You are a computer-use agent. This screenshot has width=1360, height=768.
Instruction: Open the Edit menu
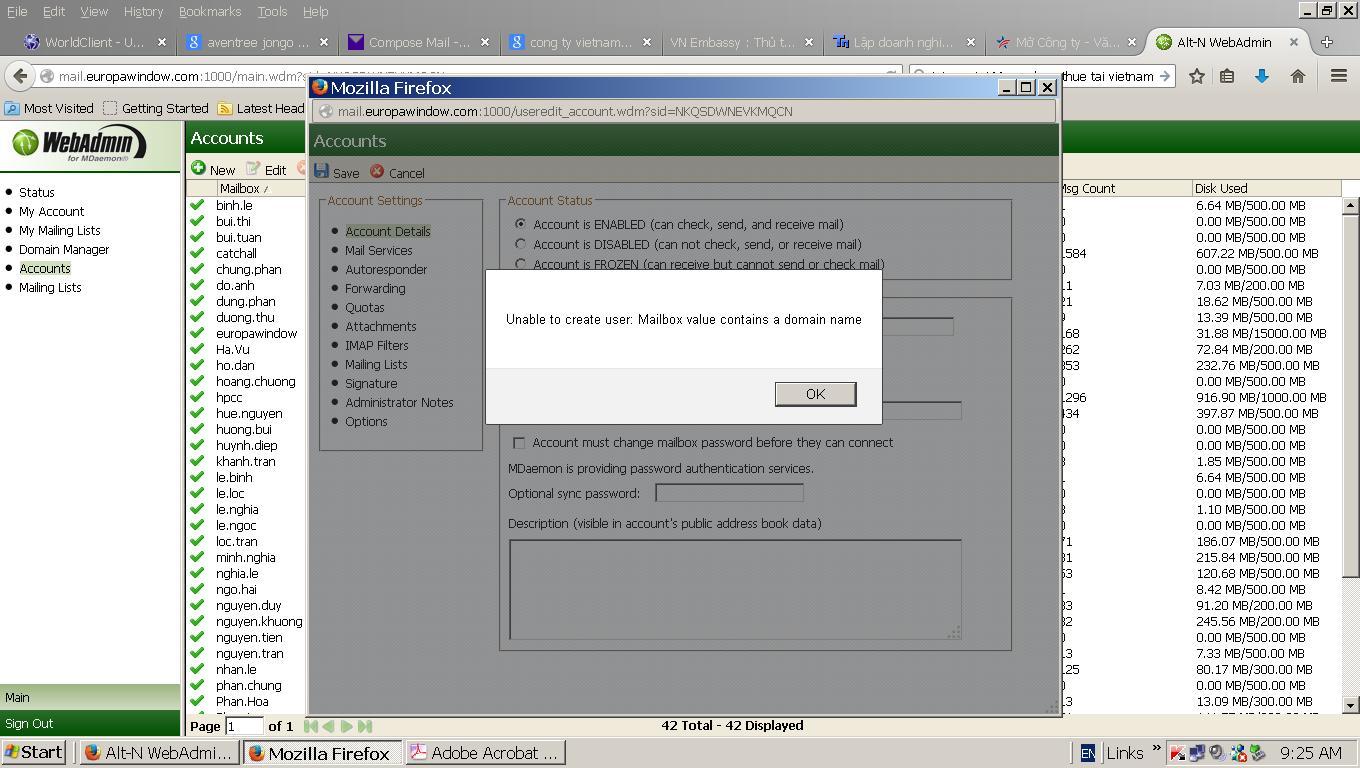point(53,11)
